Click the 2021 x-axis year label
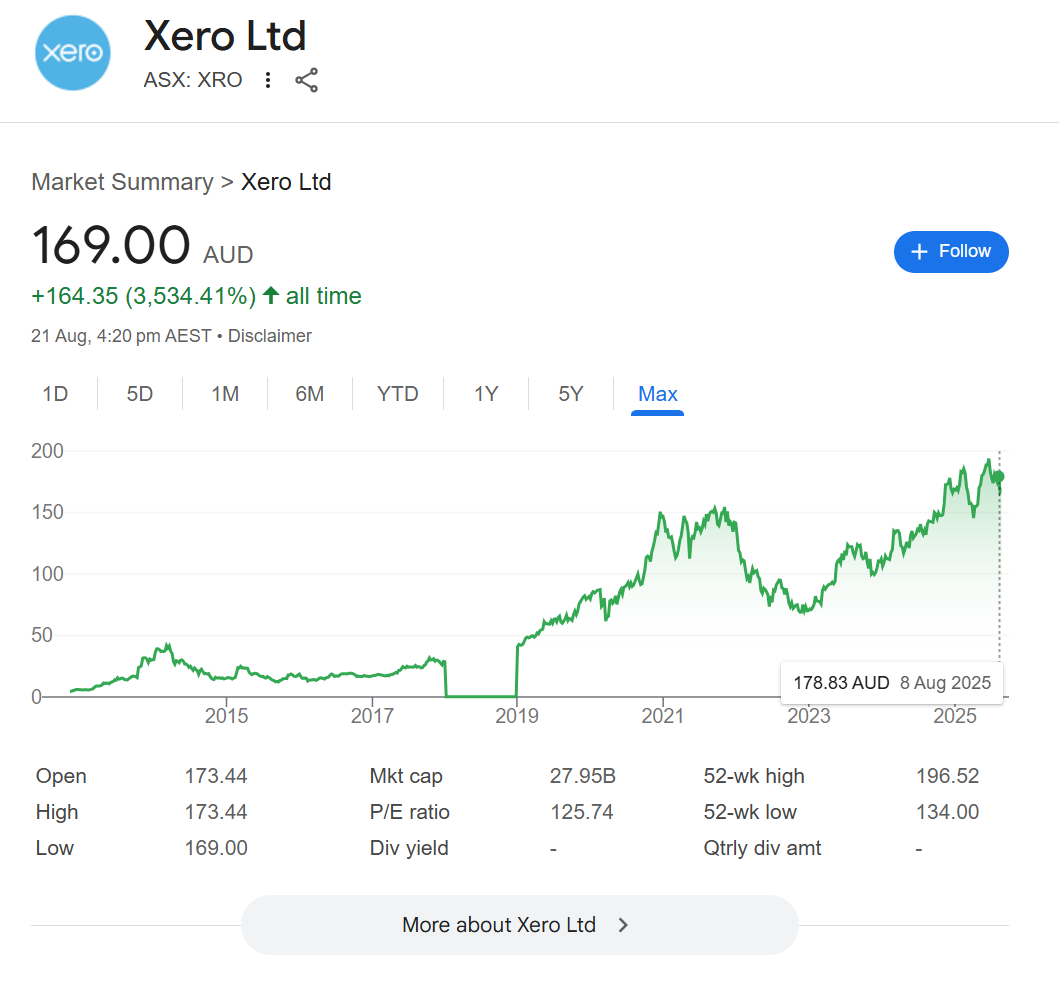 point(663,715)
